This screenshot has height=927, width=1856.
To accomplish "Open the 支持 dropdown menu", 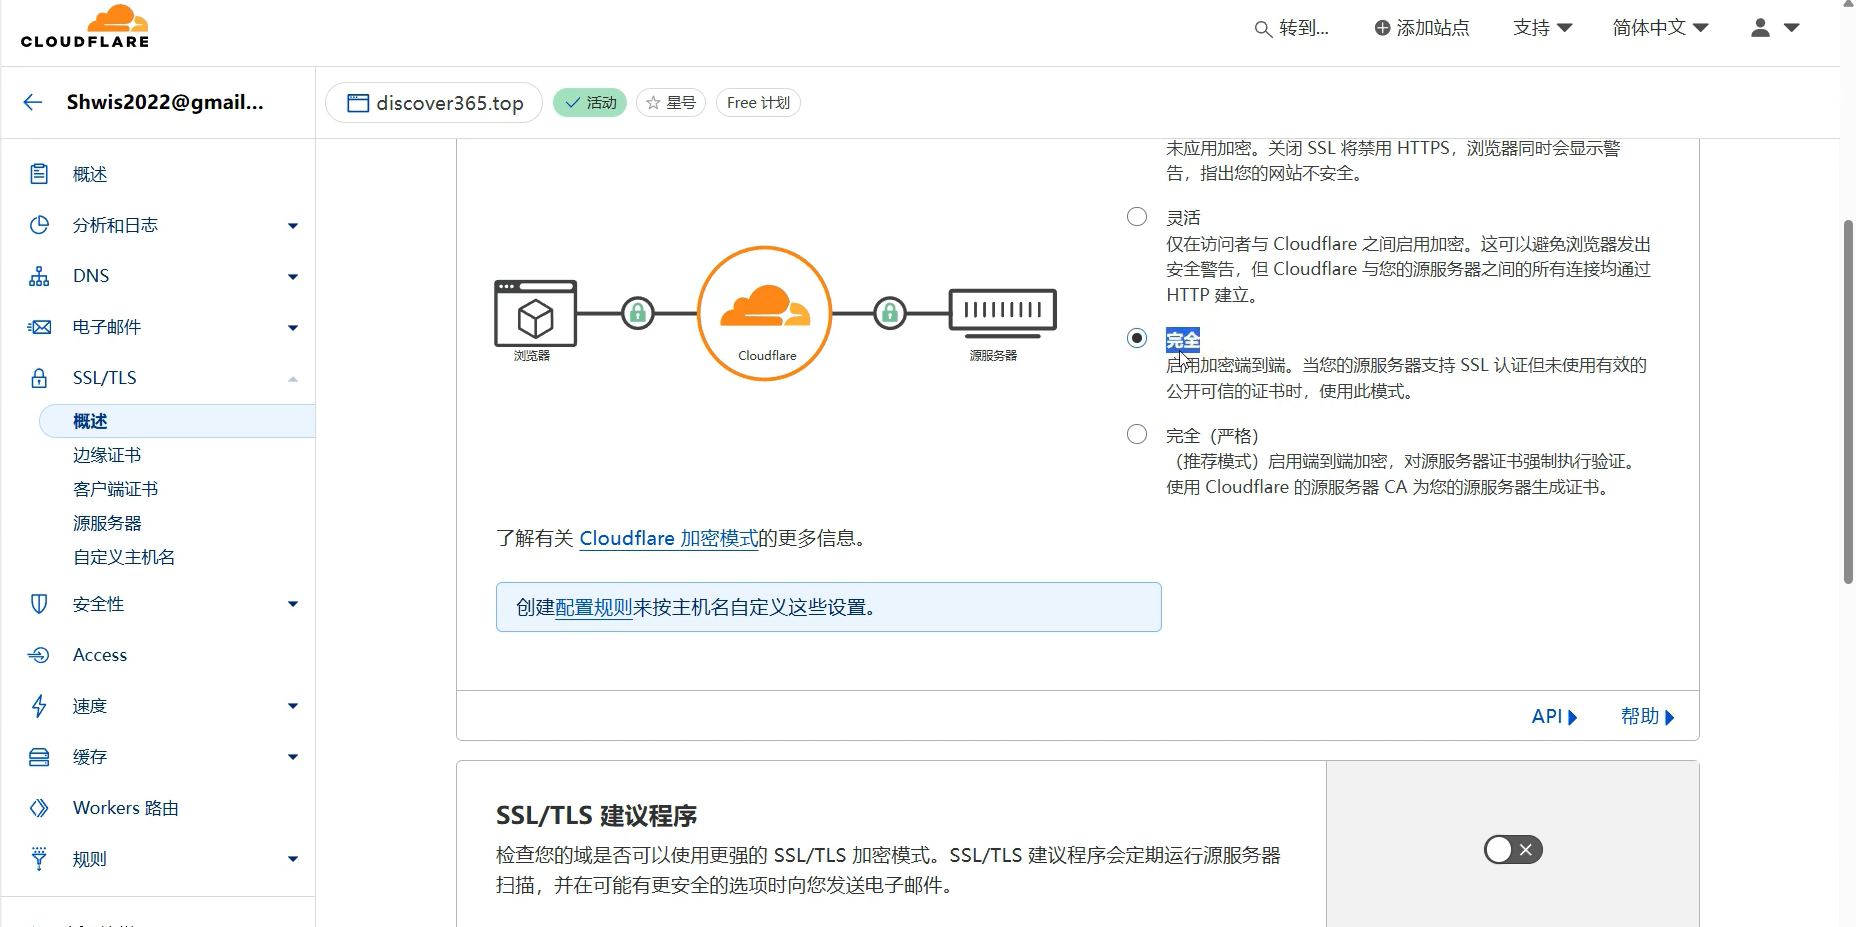I will 1542,28.
